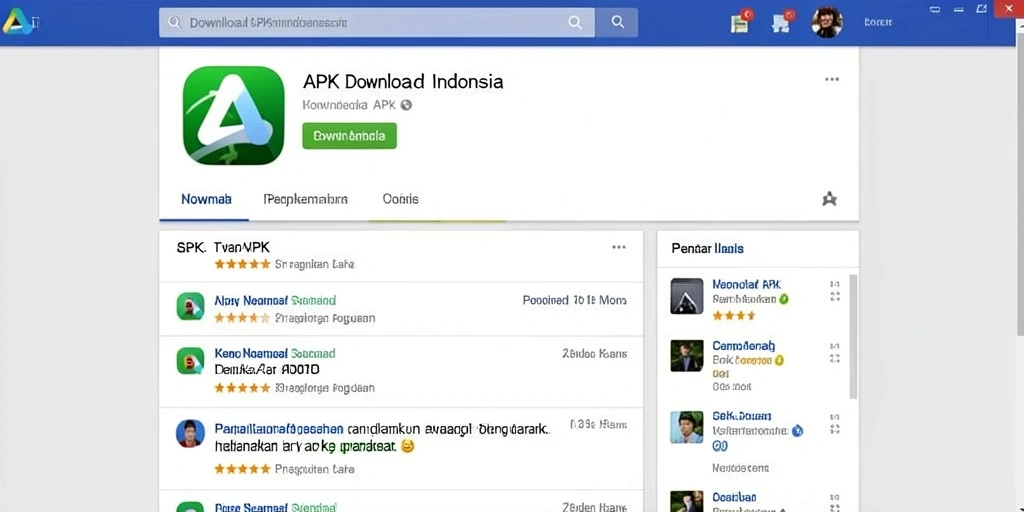This screenshot has height=512, width=1024.
Task: Click the star rating in the Alpy Neomeaf row
Action: click(242, 318)
